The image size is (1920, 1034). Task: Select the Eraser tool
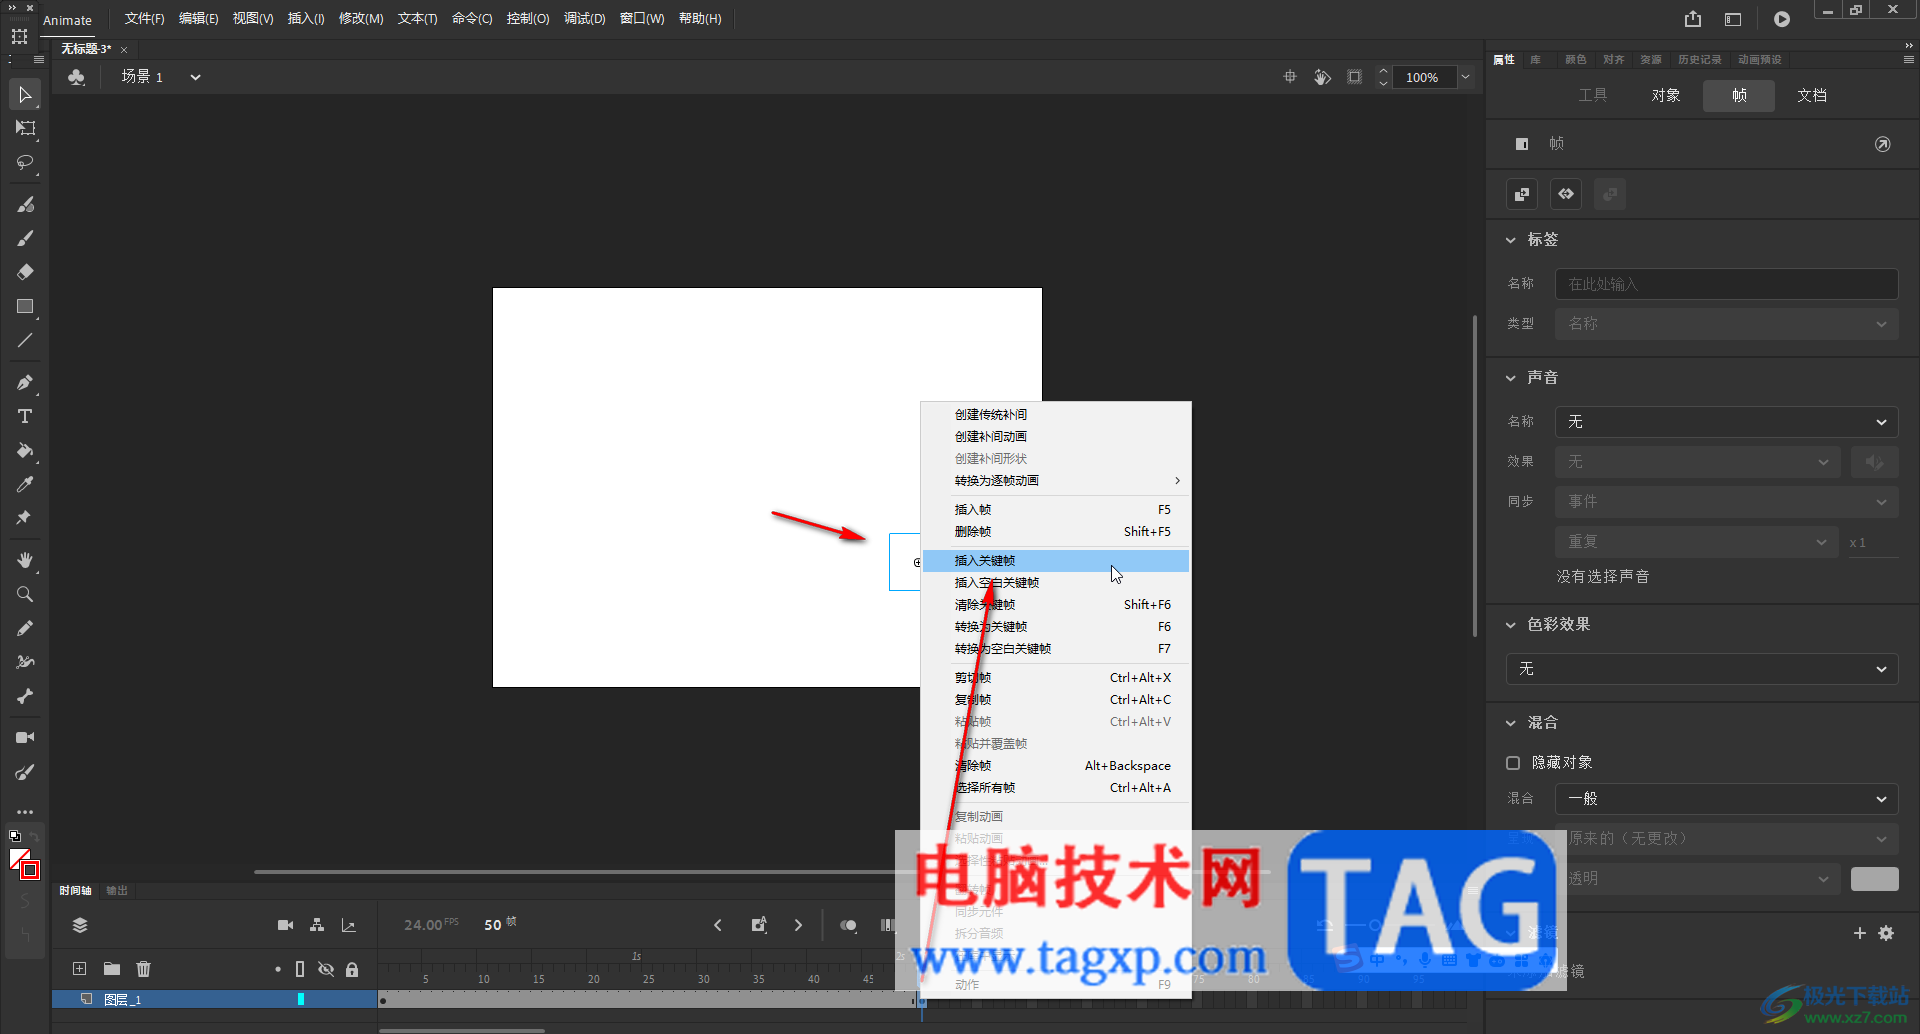[x=25, y=272]
